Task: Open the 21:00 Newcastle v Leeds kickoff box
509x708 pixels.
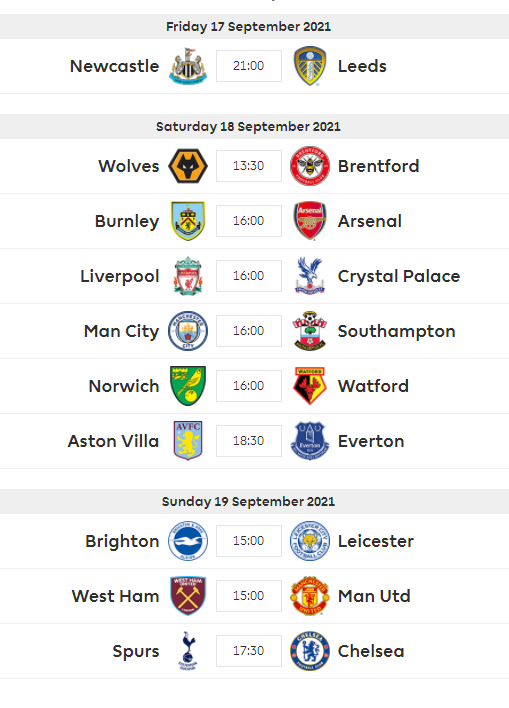Action: click(x=249, y=66)
